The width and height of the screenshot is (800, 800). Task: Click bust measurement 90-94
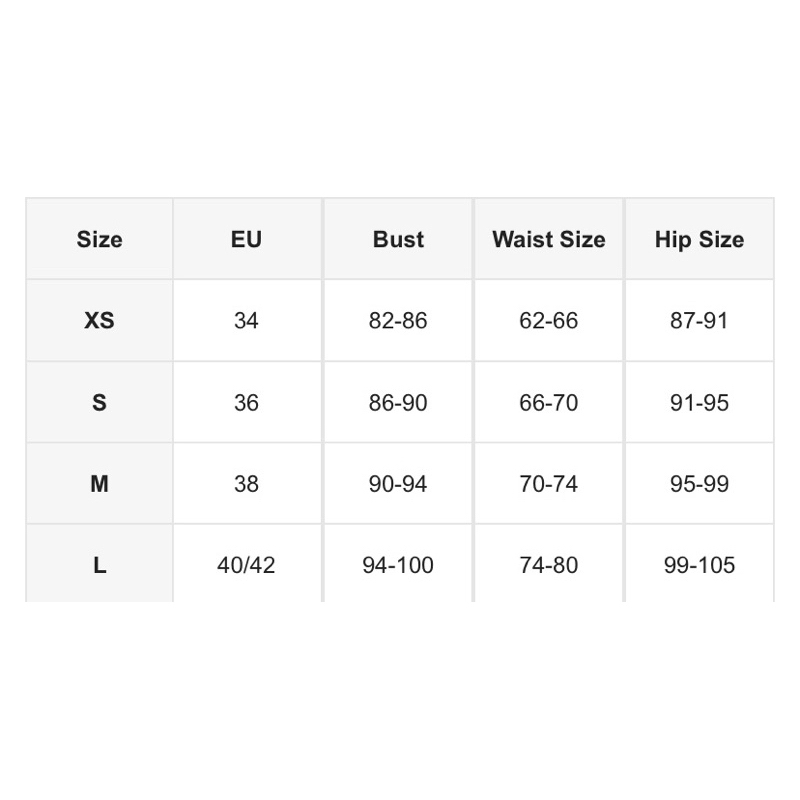tap(398, 484)
